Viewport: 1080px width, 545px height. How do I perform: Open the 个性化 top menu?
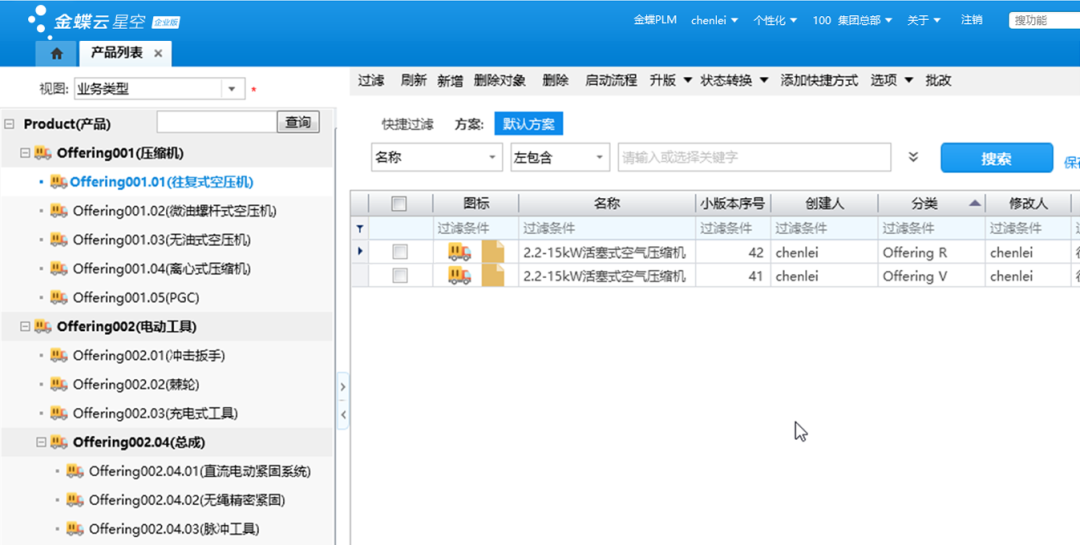click(x=775, y=20)
